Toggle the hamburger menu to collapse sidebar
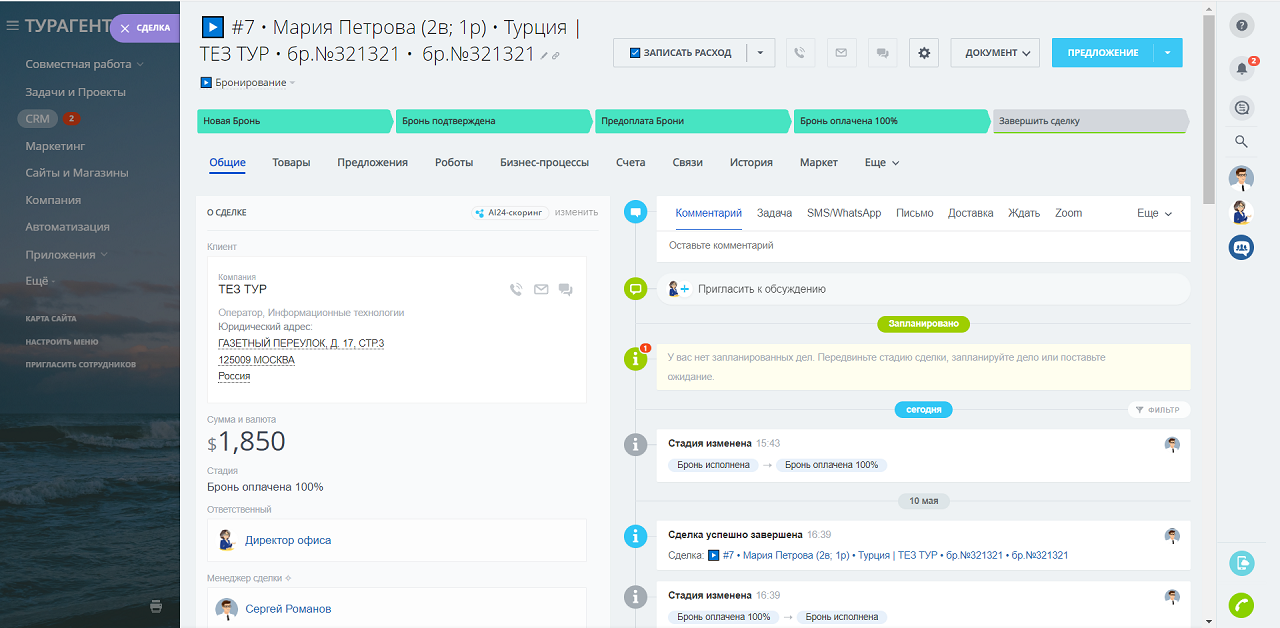The width and height of the screenshot is (1280, 628). coord(13,26)
